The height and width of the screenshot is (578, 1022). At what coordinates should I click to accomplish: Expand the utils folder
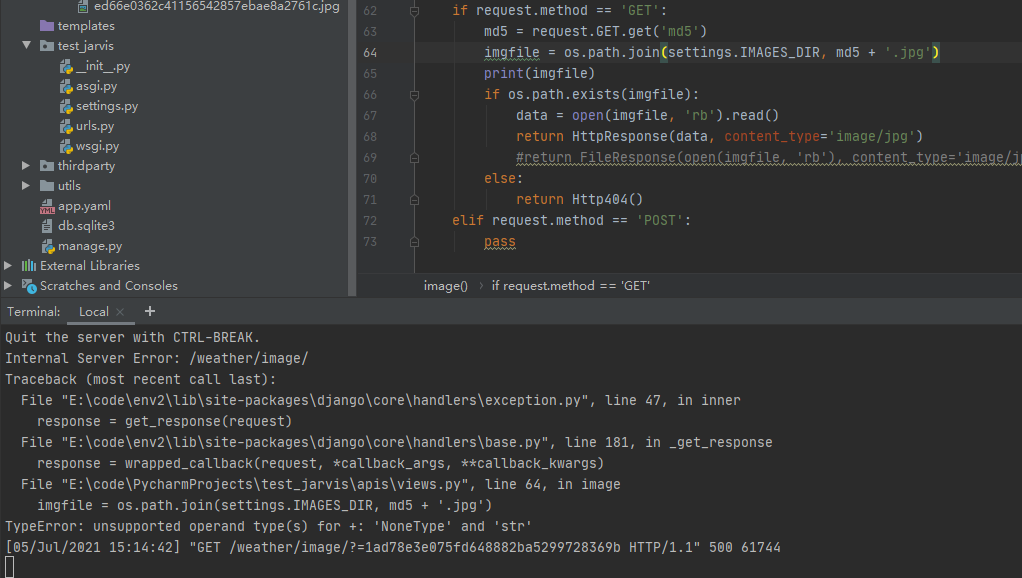coord(26,185)
